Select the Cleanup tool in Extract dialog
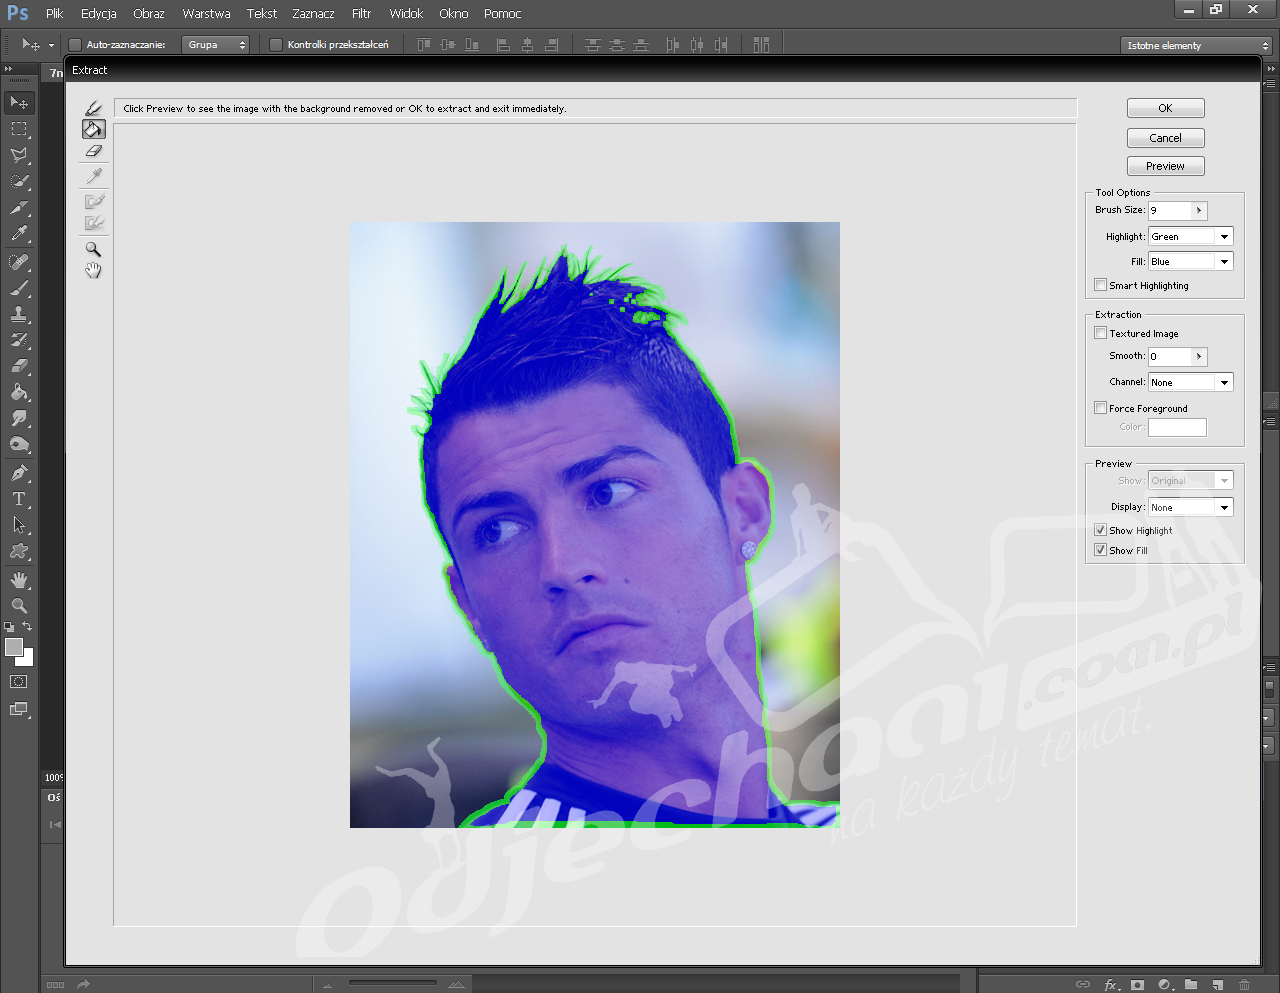 pyautogui.click(x=93, y=201)
